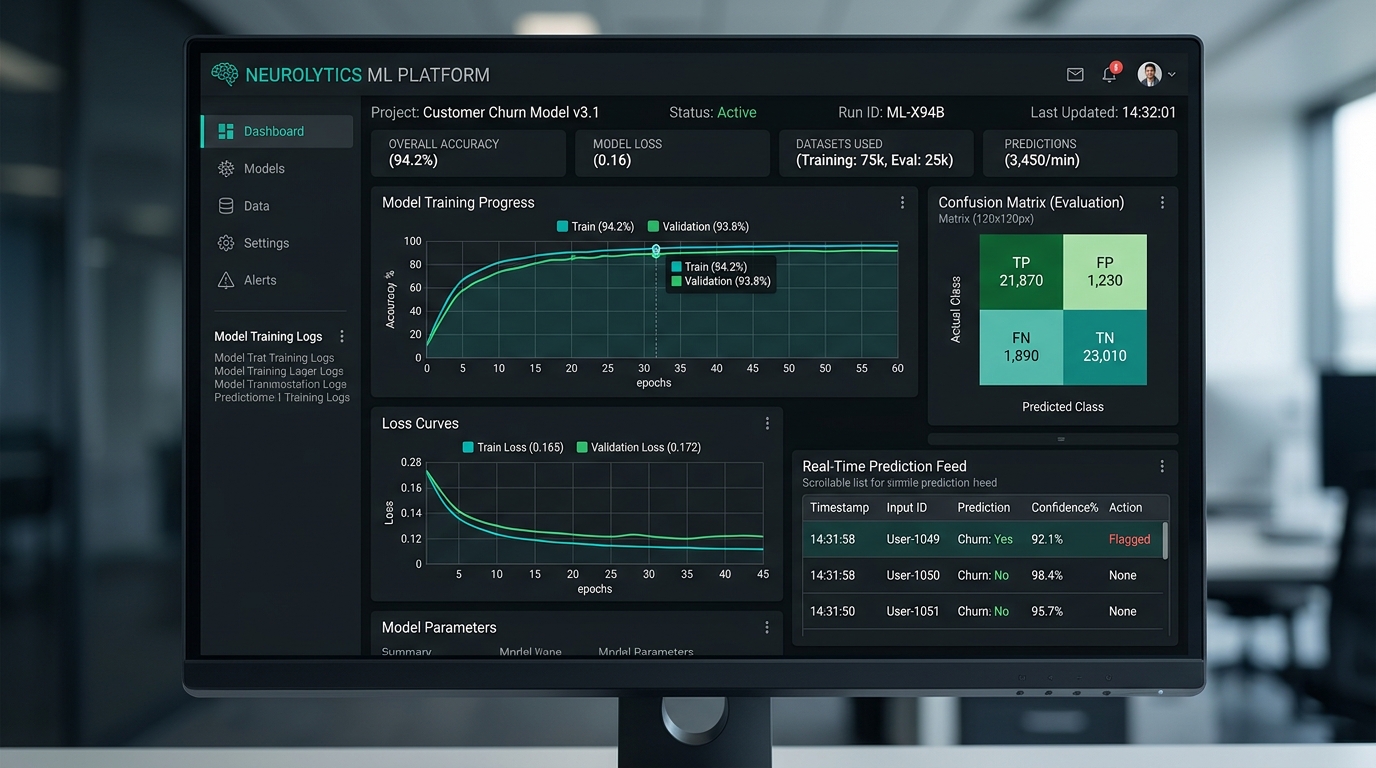The height and width of the screenshot is (768, 1376).
Task: Open the notifications bell icon
Action: 1109,75
